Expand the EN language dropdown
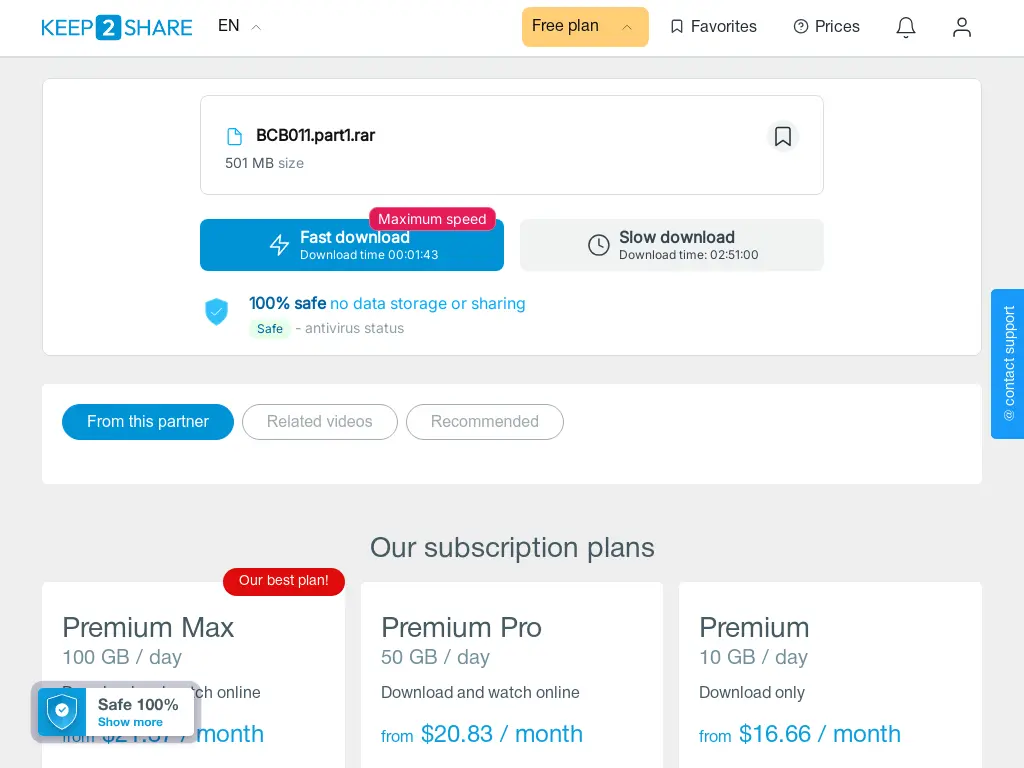1024x768 pixels. 239,26
